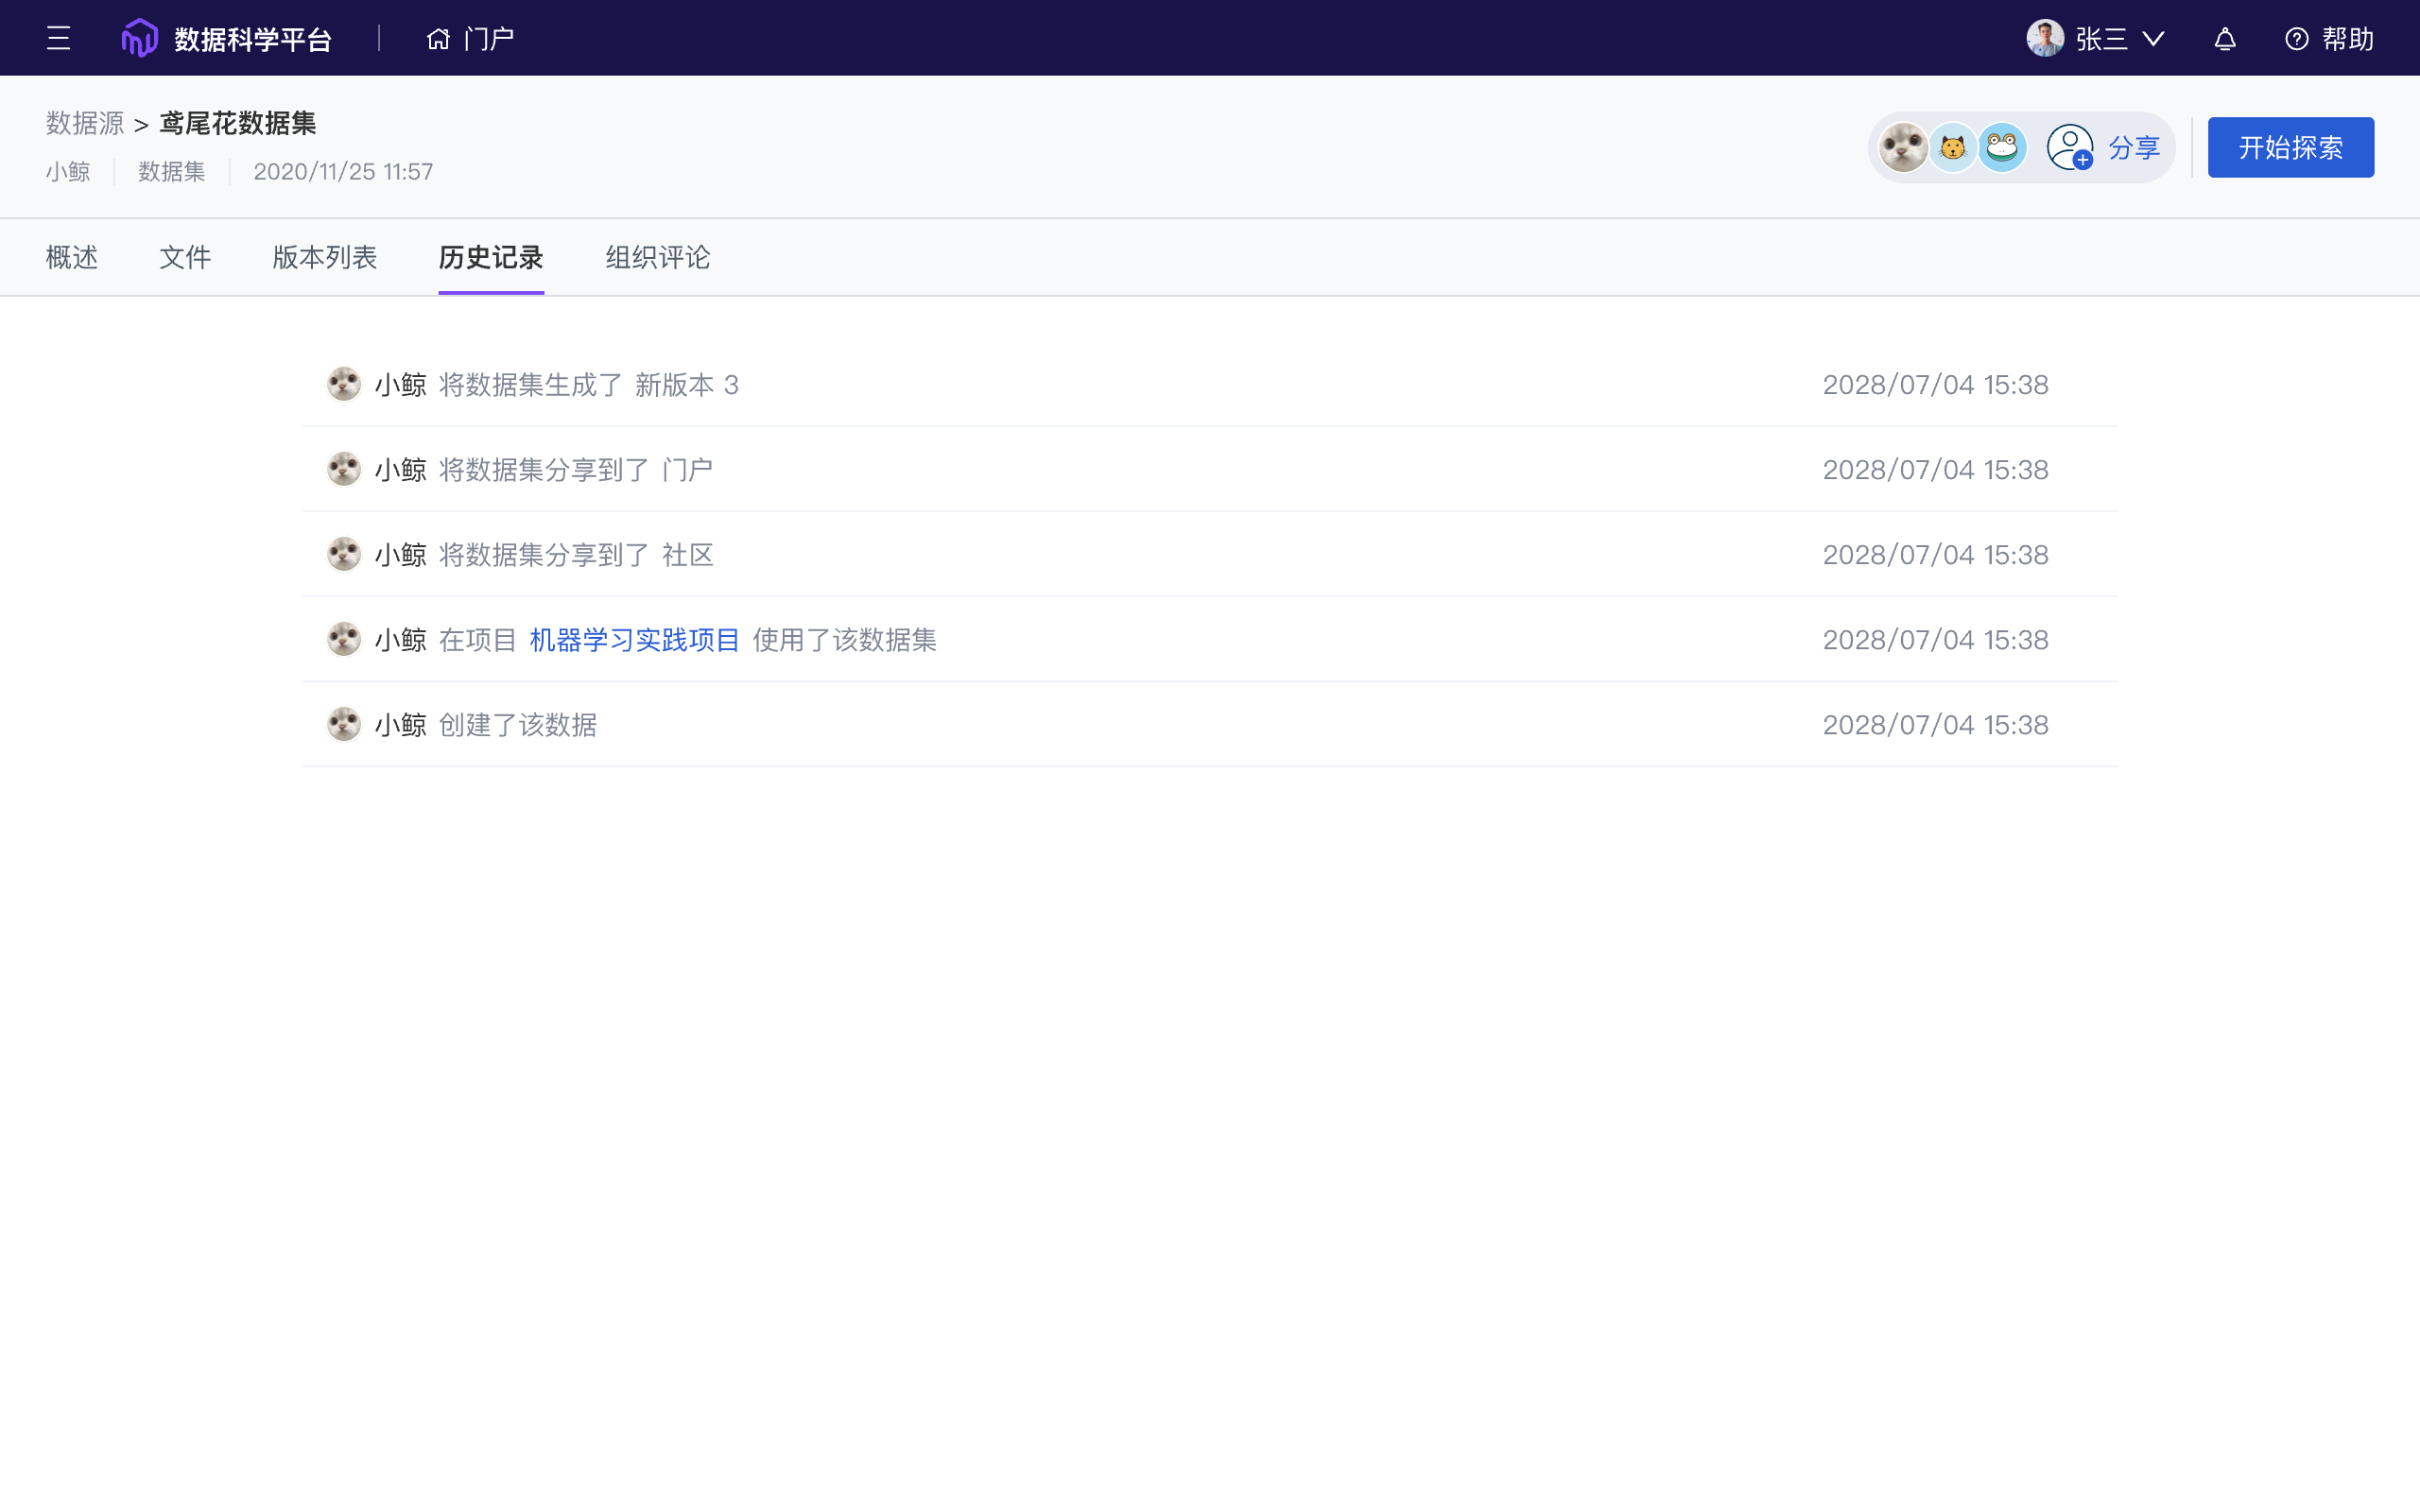The image size is (2420, 1512).
Task: Click the add user share icon
Action: pyautogui.click(x=2069, y=147)
